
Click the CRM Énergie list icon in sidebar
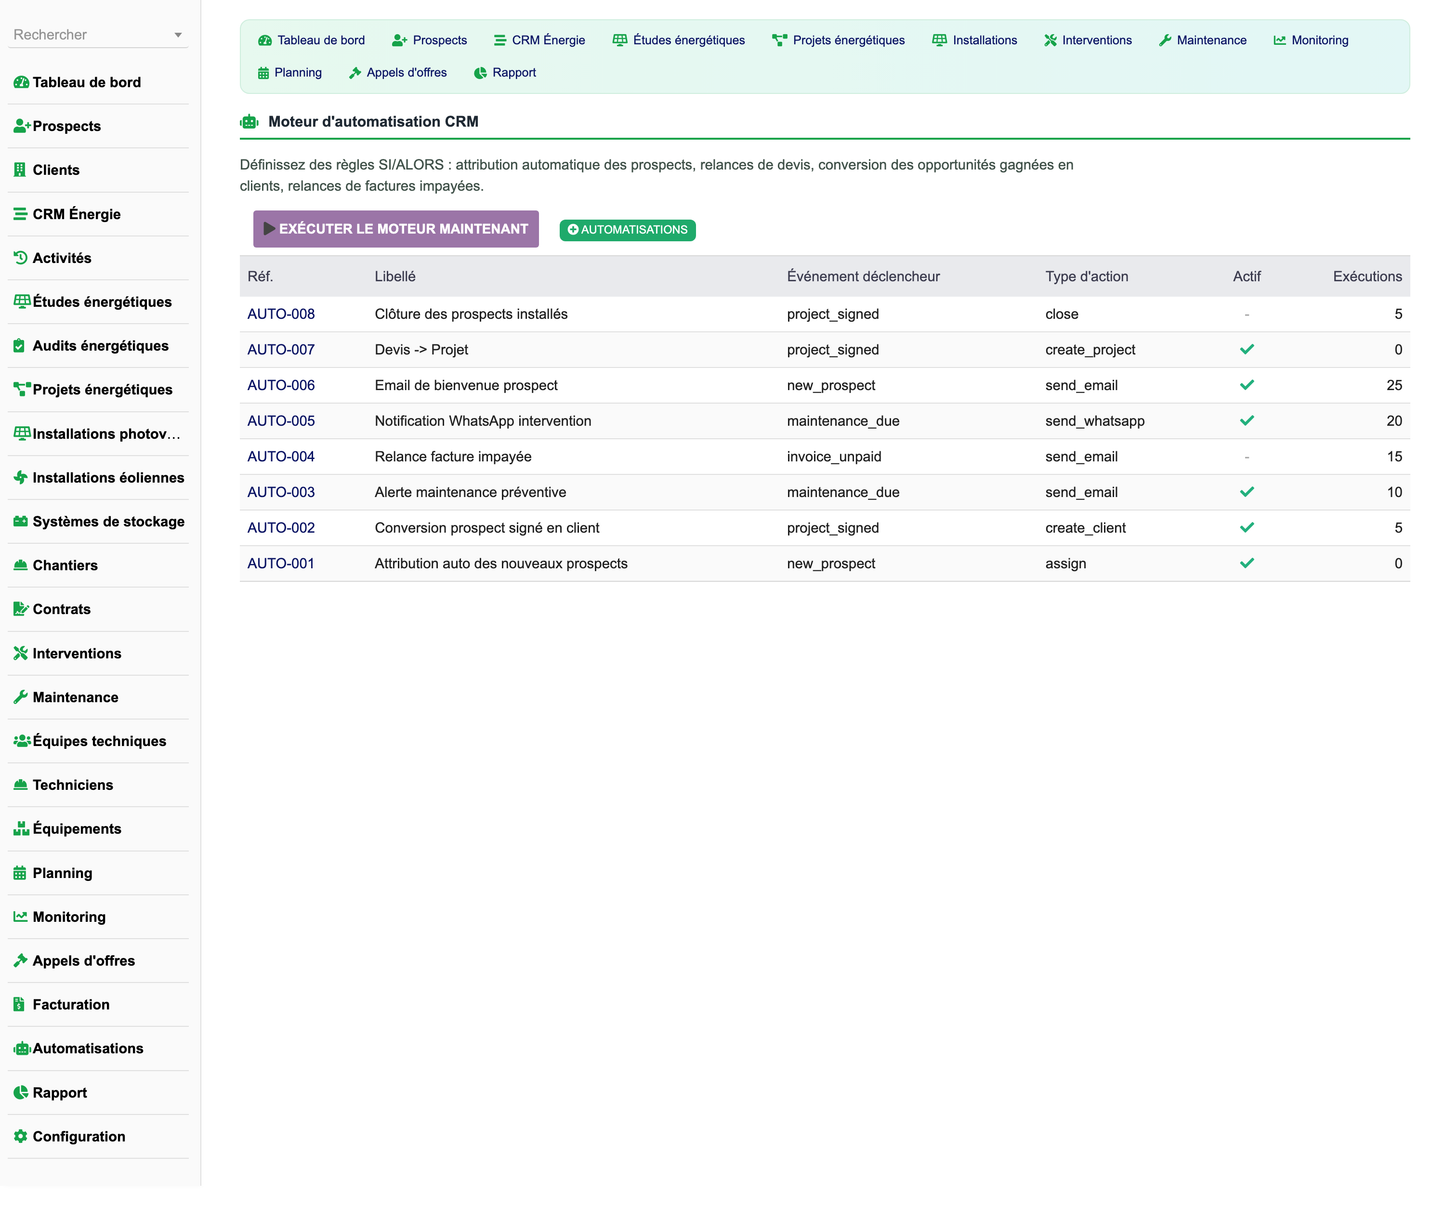20,215
